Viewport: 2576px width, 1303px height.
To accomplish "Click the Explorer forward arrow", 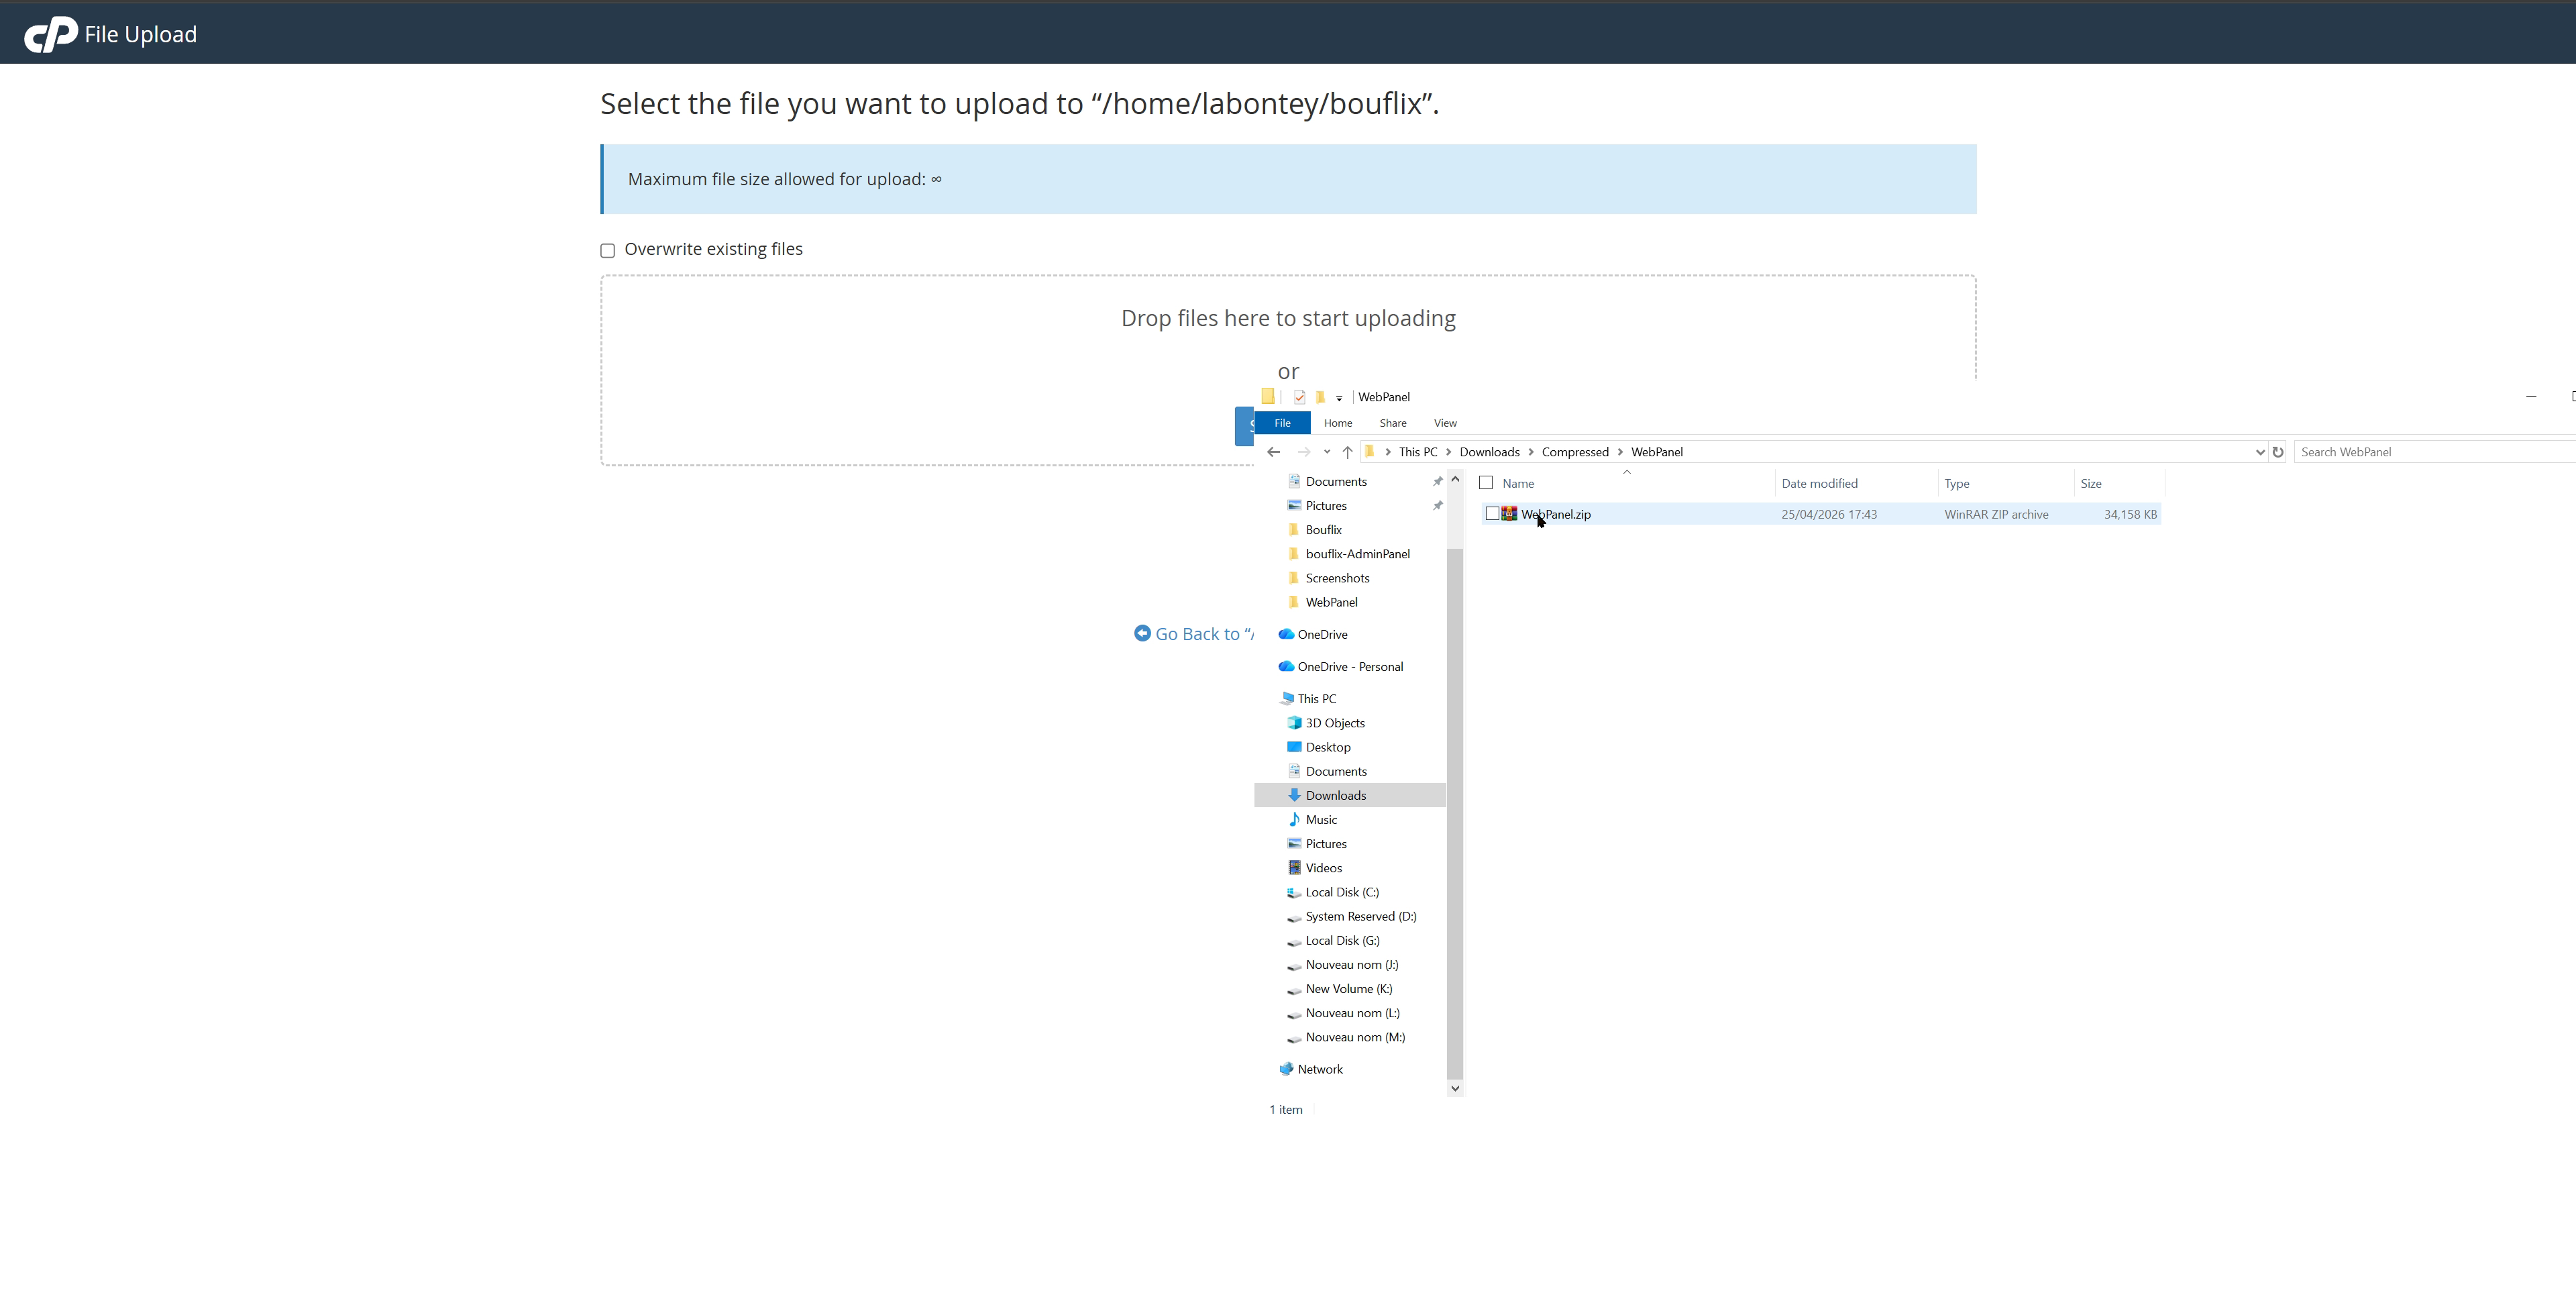I will [x=1303, y=452].
